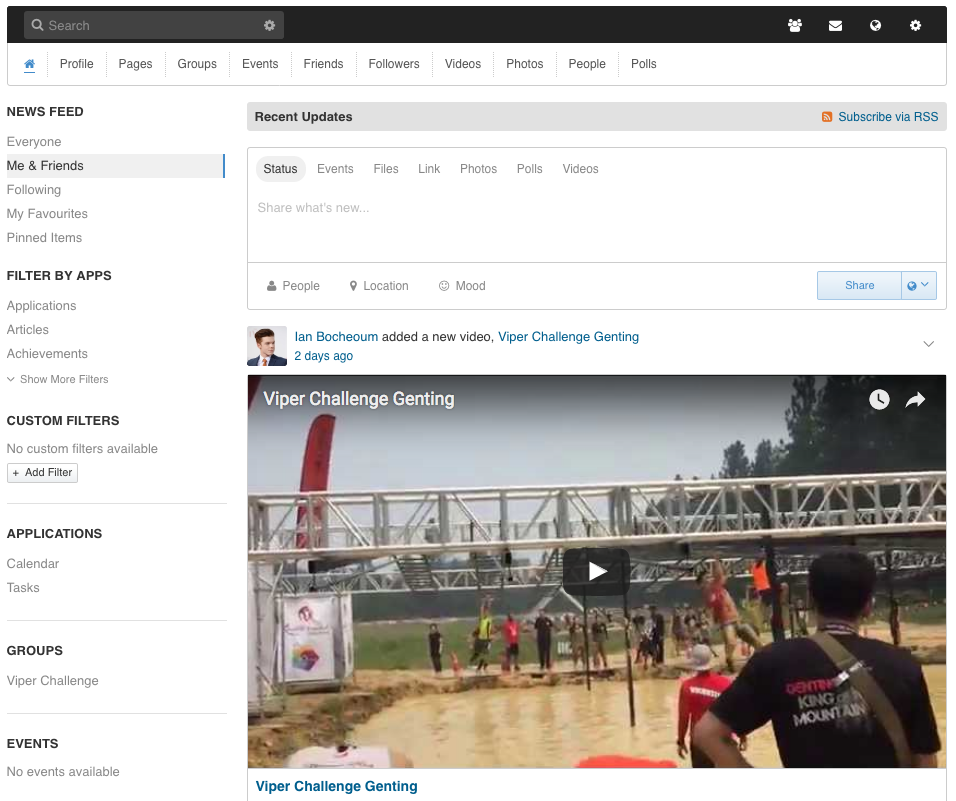The height and width of the screenshot is (801, 956).
Task: Click Subscribe via RSS
Action: 888,116
